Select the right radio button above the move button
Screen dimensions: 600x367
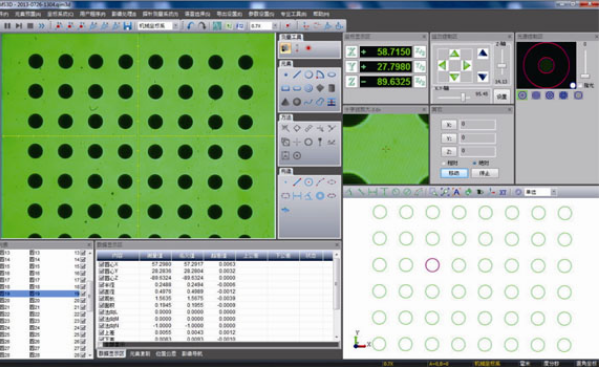pyautogui.click(x=475, y=163)
